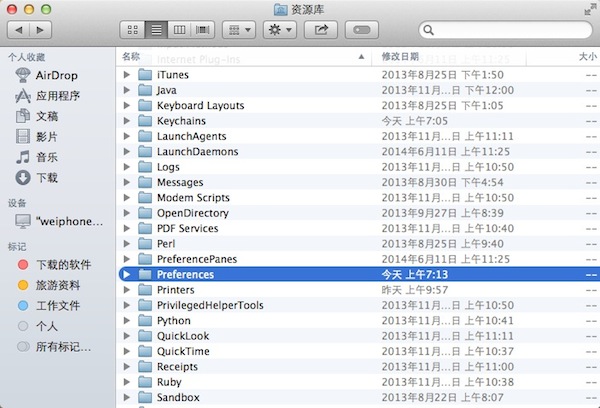Expand the Preferences folder

click(x=127, y=274)
